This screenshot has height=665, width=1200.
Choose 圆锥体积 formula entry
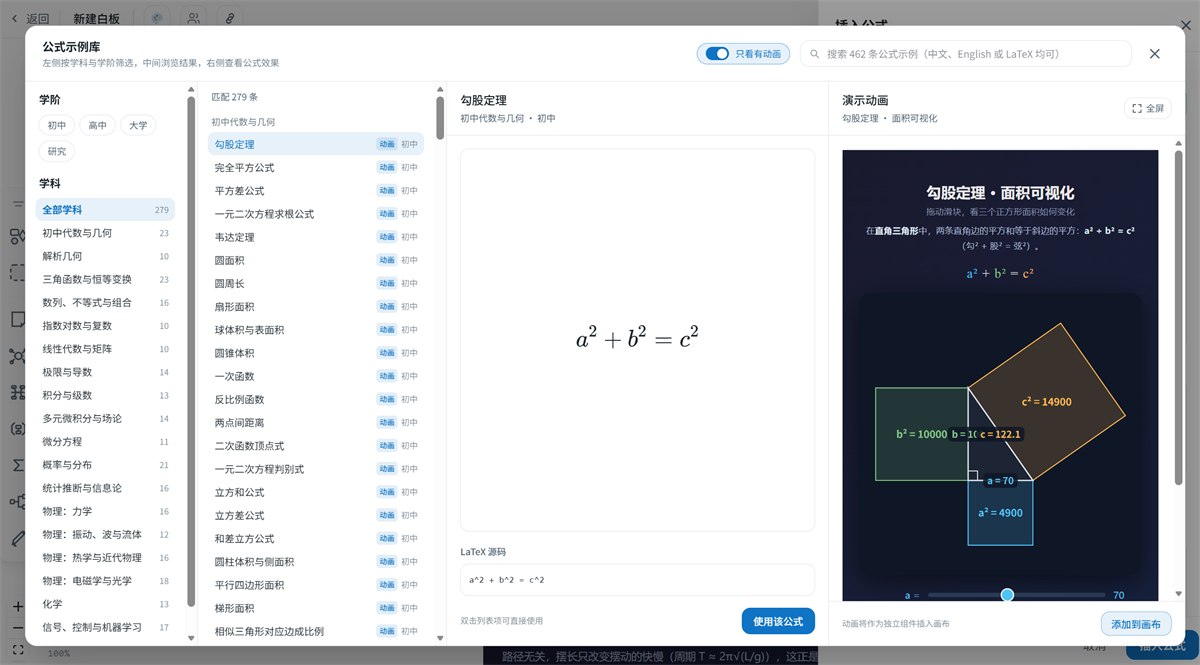pyautogui.click(x=316, y=353)
